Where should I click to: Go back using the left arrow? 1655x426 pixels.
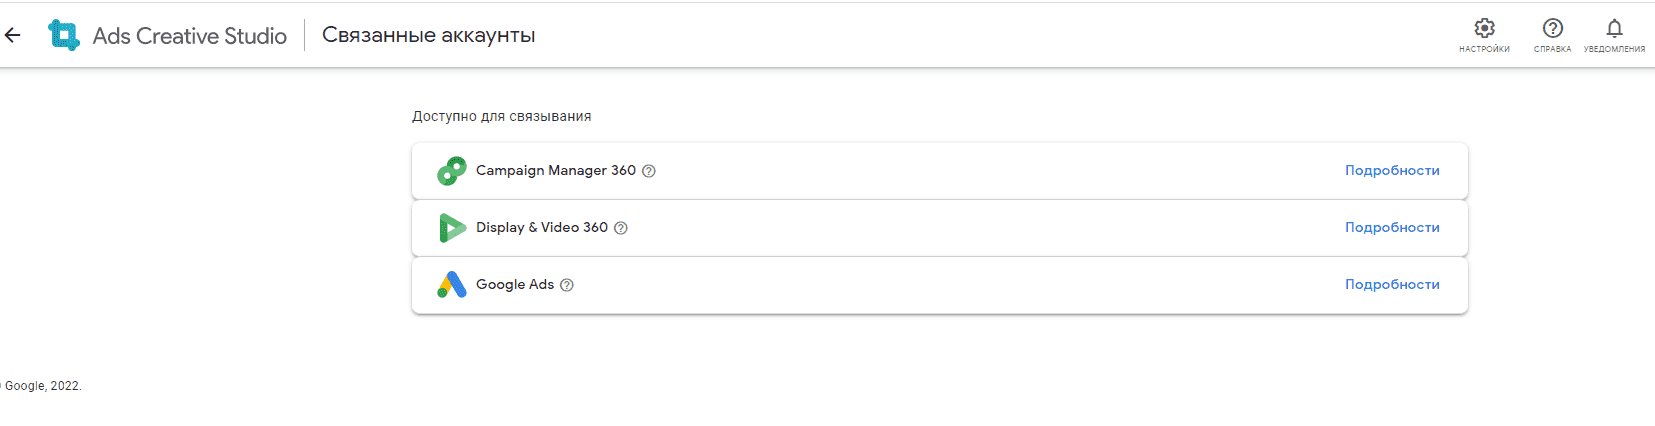[x=13, y=35]
